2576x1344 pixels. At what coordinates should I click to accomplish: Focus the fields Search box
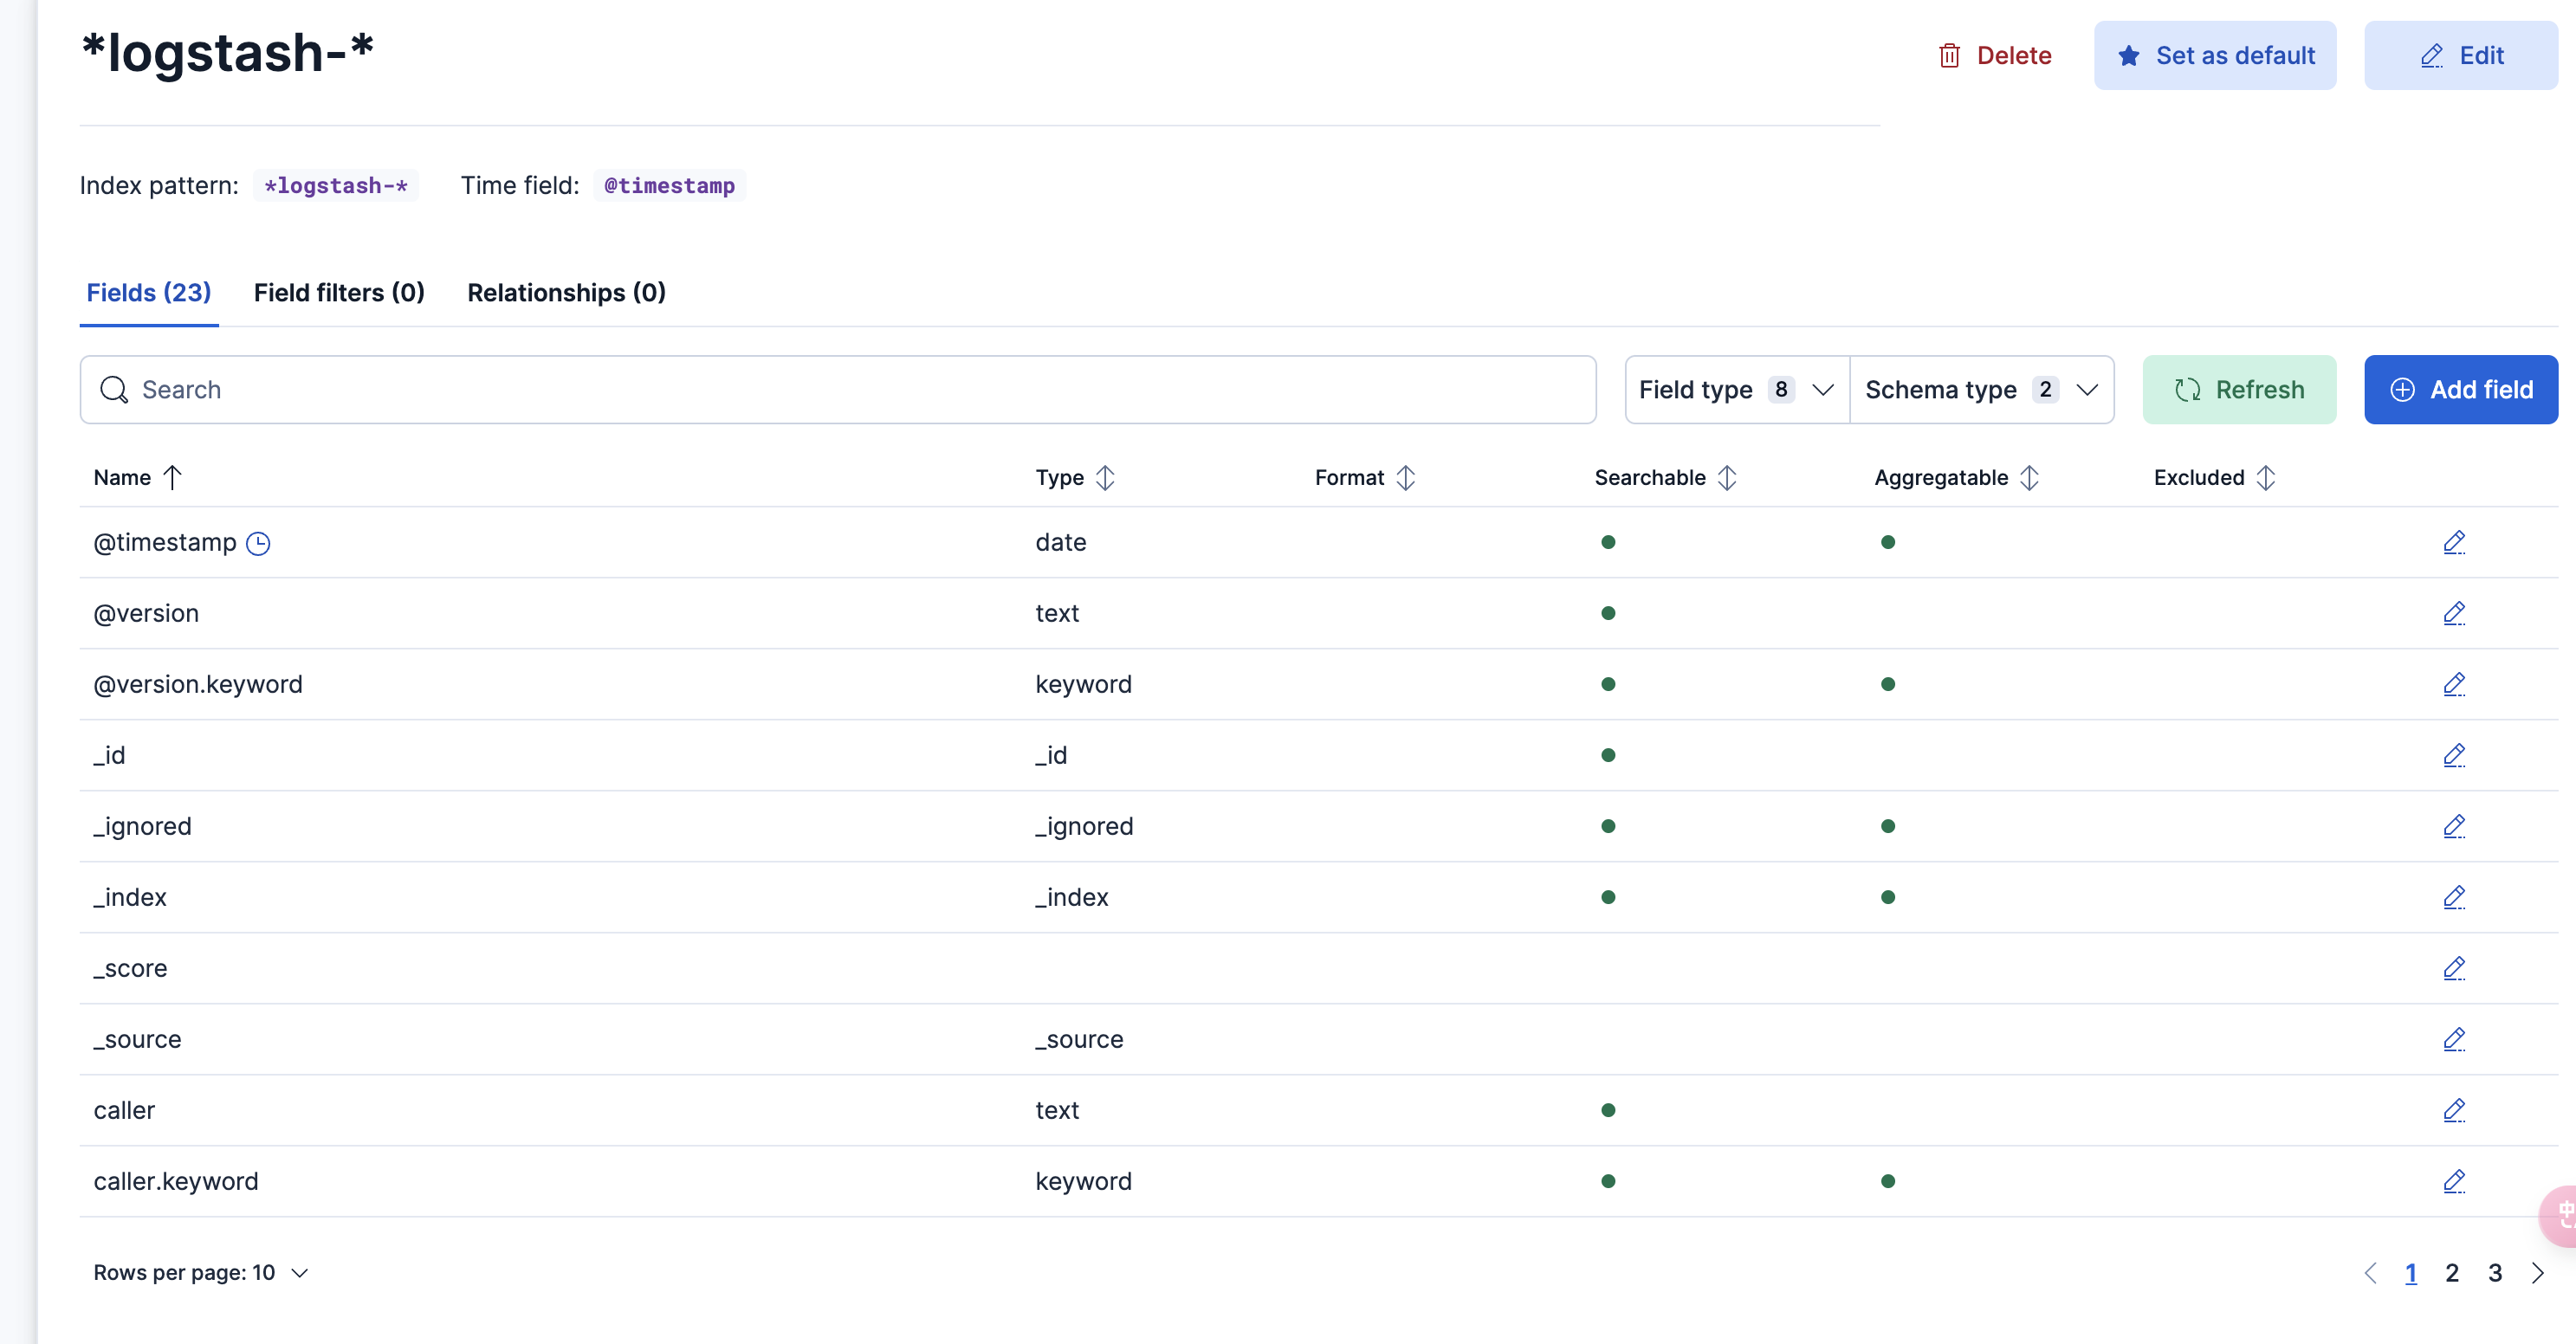(x=838, y=389)
